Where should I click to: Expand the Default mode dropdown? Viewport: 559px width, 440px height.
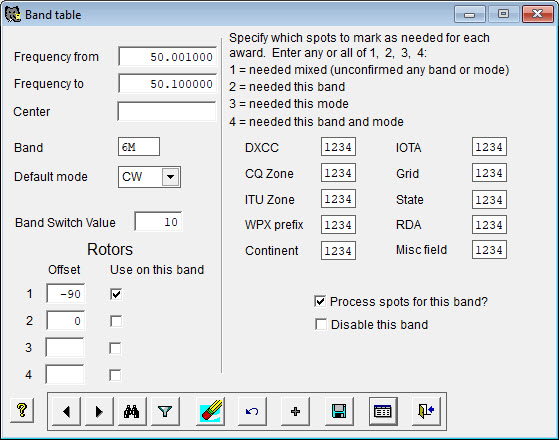(x=170, y=176)
